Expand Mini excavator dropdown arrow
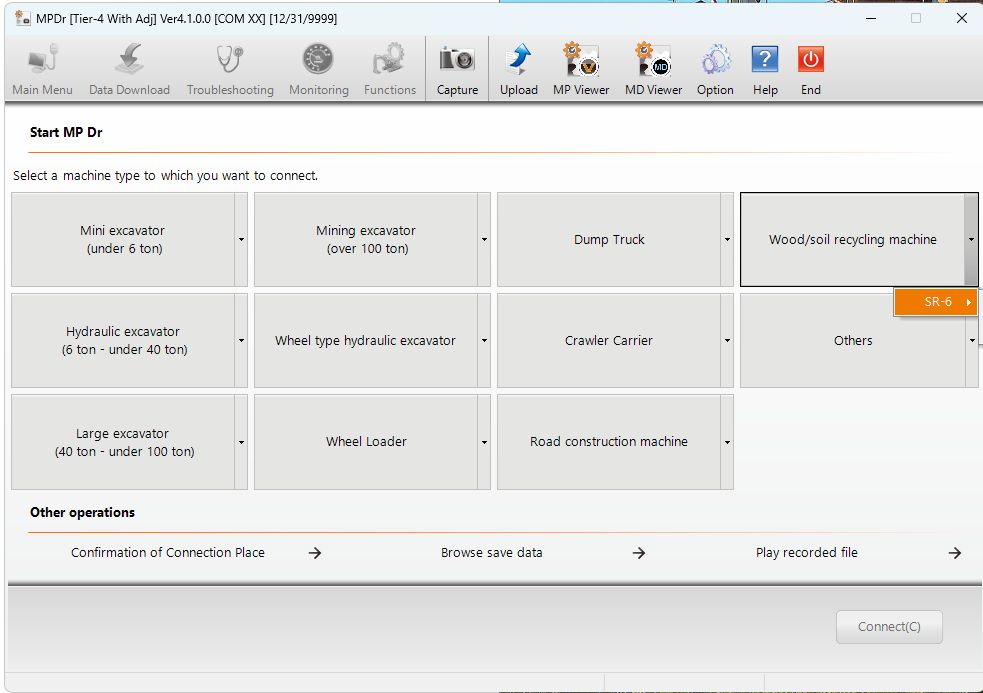983x693 pixels. click(241, 240)
